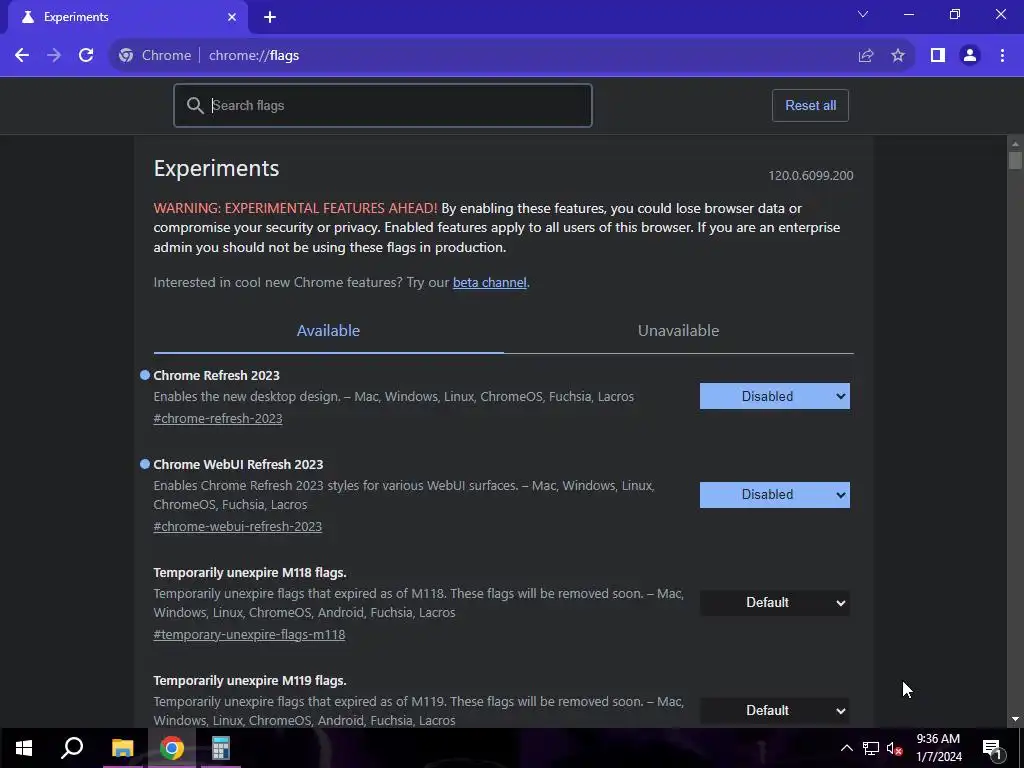The height and width of the screenshot is (768, 1024).
Task: Switch to the Available tab
Action: coord(328,331)
